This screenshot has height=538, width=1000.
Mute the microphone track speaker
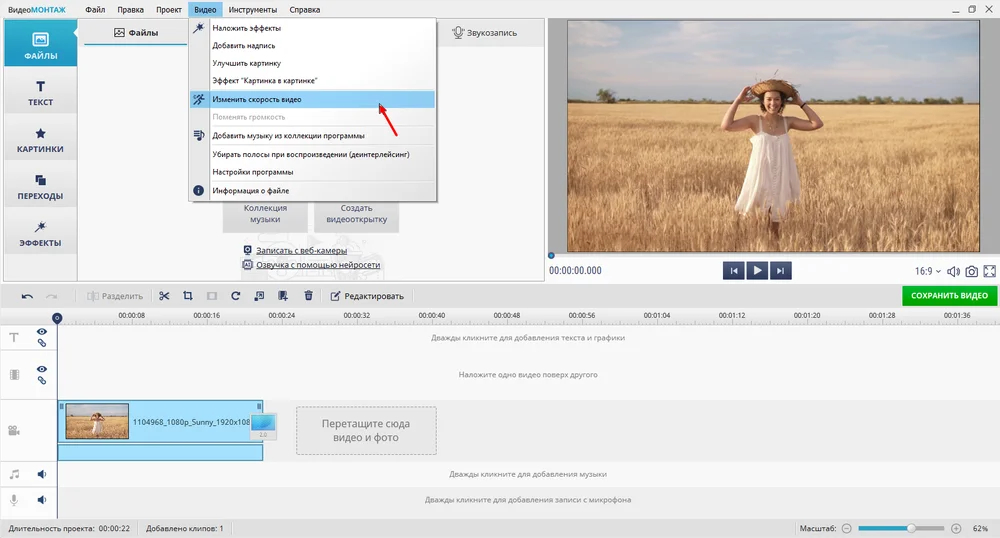pyautogui.click(x=41, y=500)
